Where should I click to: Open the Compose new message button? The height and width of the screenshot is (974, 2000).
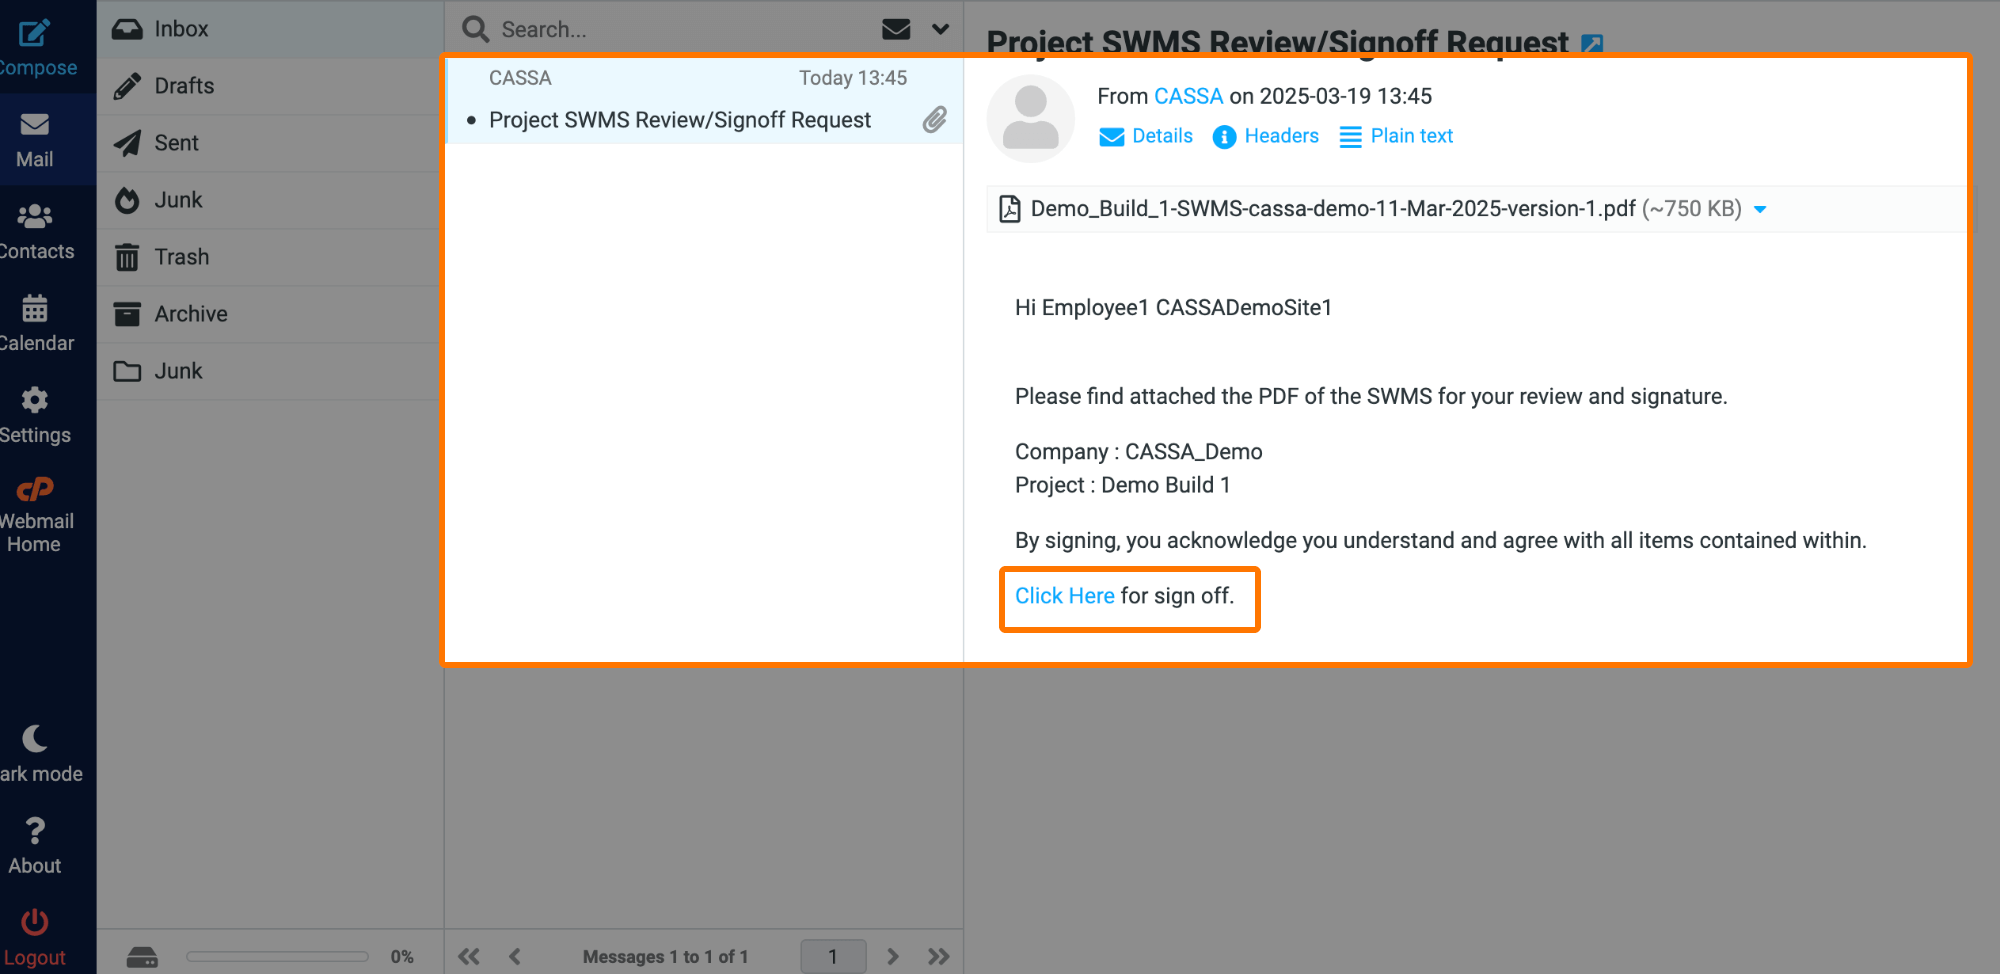(37, 47)
